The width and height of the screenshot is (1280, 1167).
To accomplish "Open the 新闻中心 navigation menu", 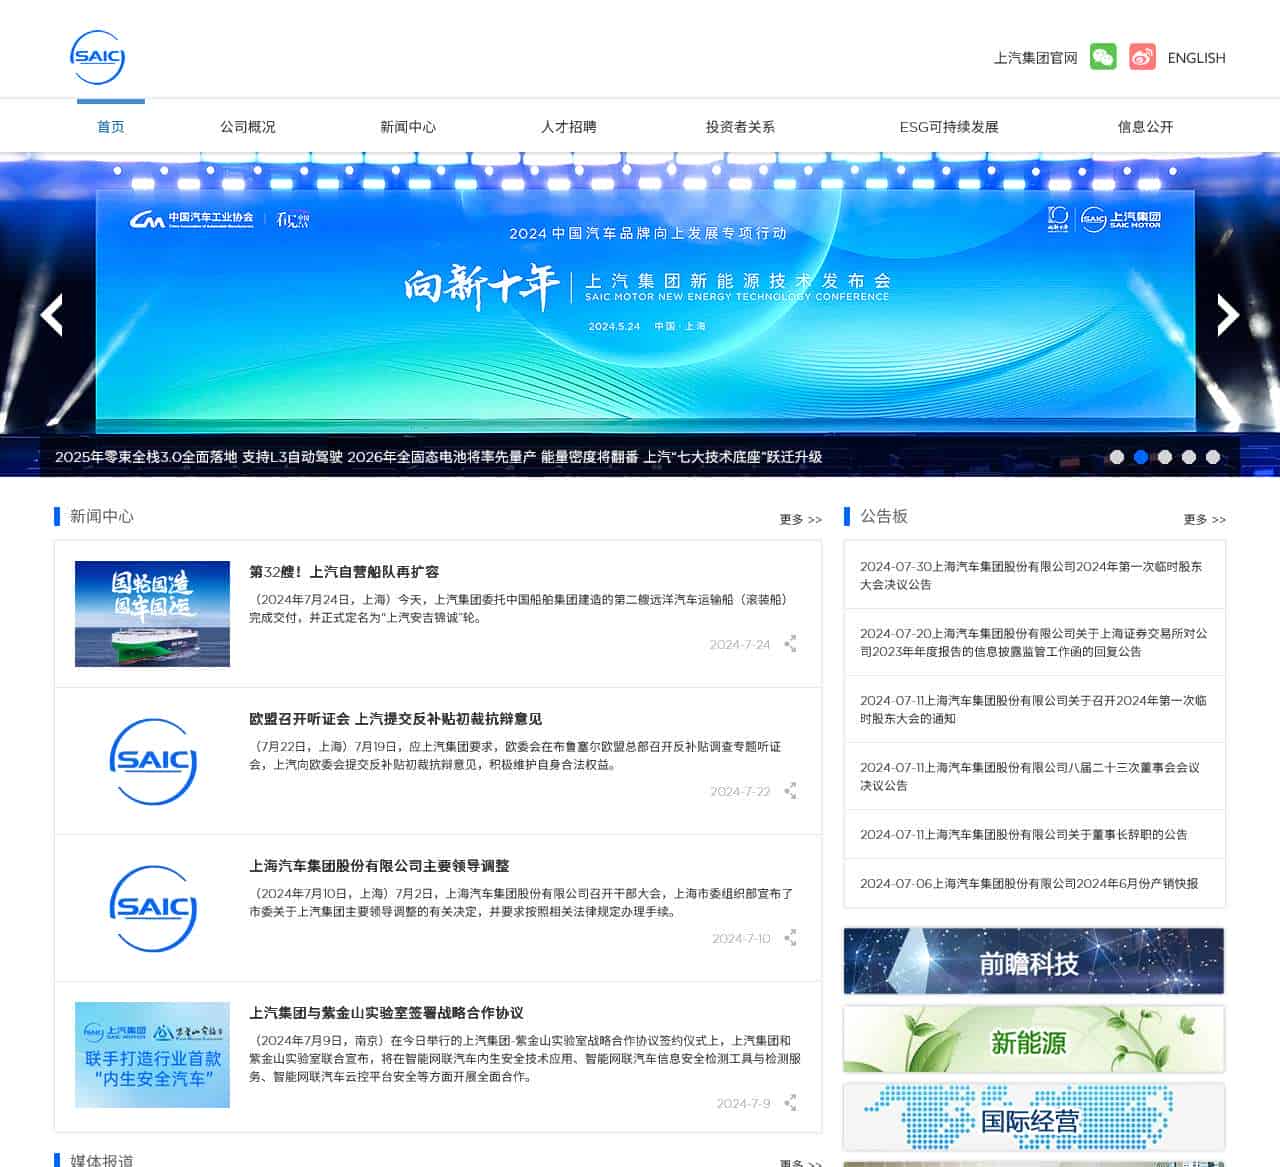I will click(408, 127).
